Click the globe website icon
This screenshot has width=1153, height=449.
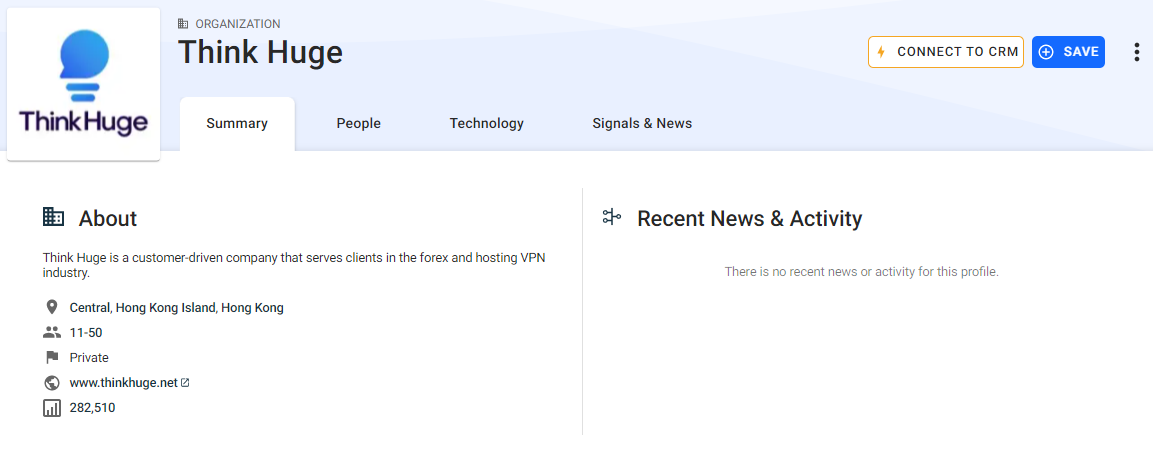tap(52, 382)
